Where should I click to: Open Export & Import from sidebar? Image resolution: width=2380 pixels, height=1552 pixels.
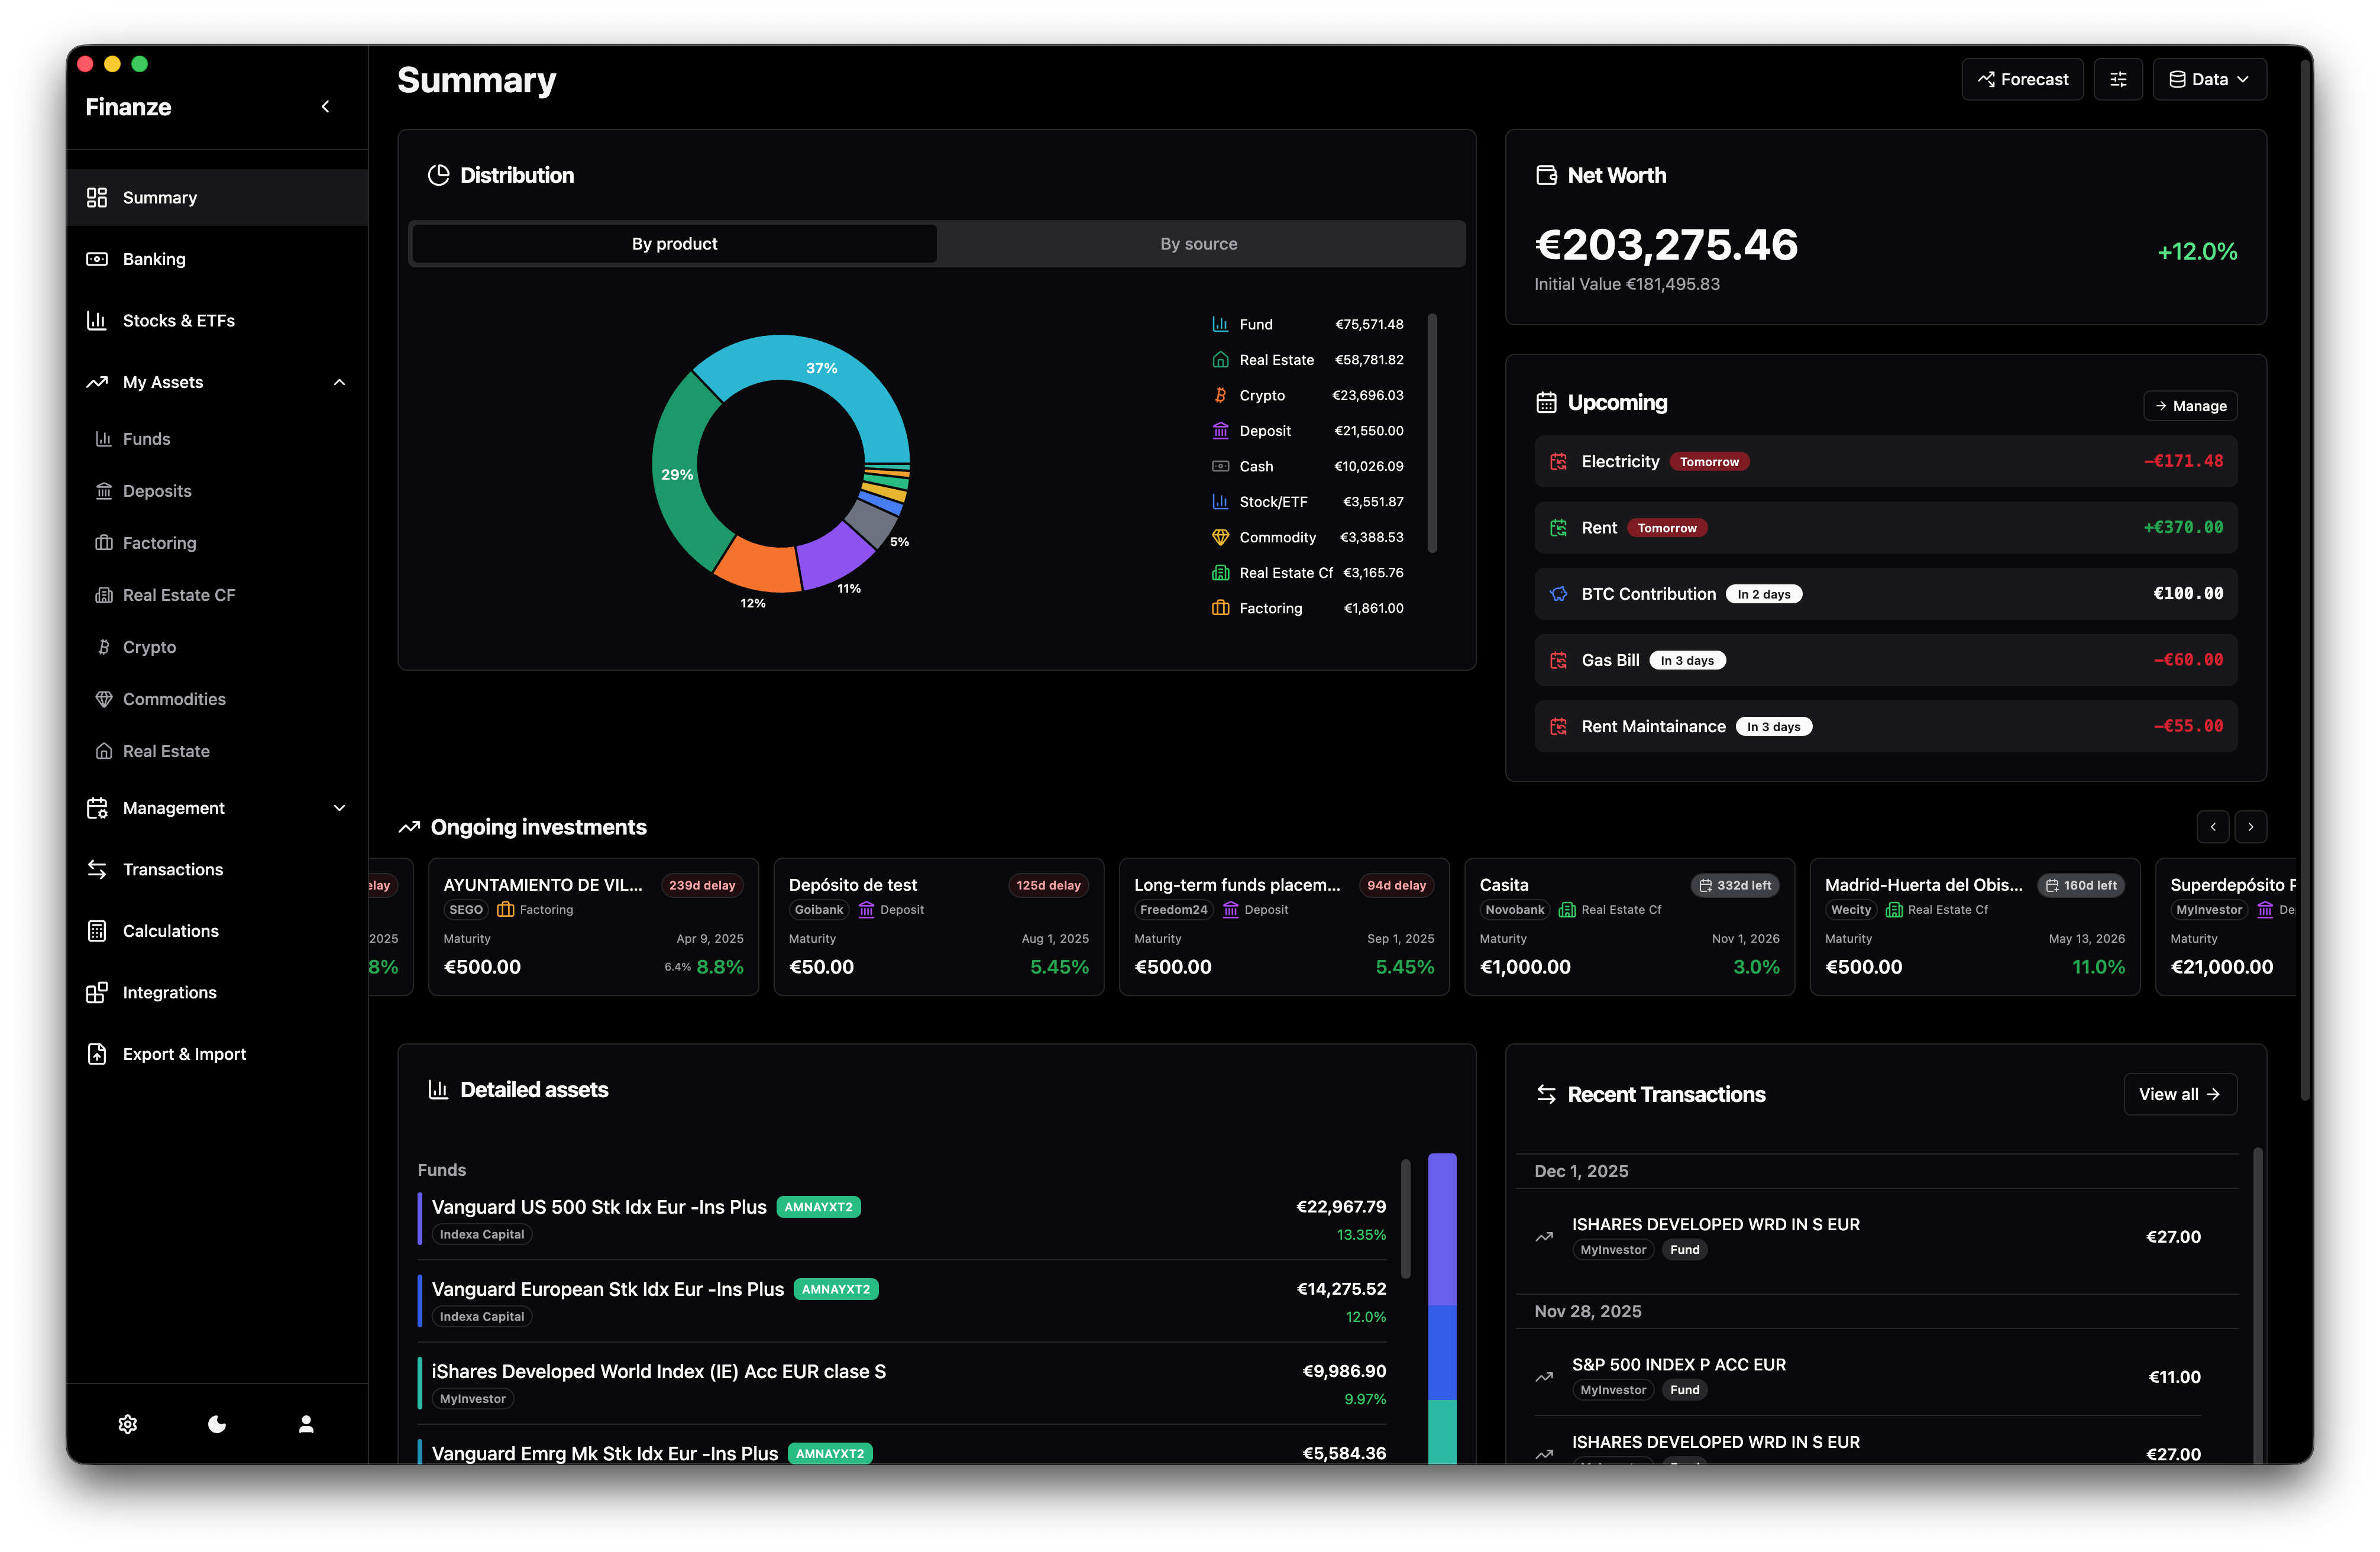[x=184, y=1054]
